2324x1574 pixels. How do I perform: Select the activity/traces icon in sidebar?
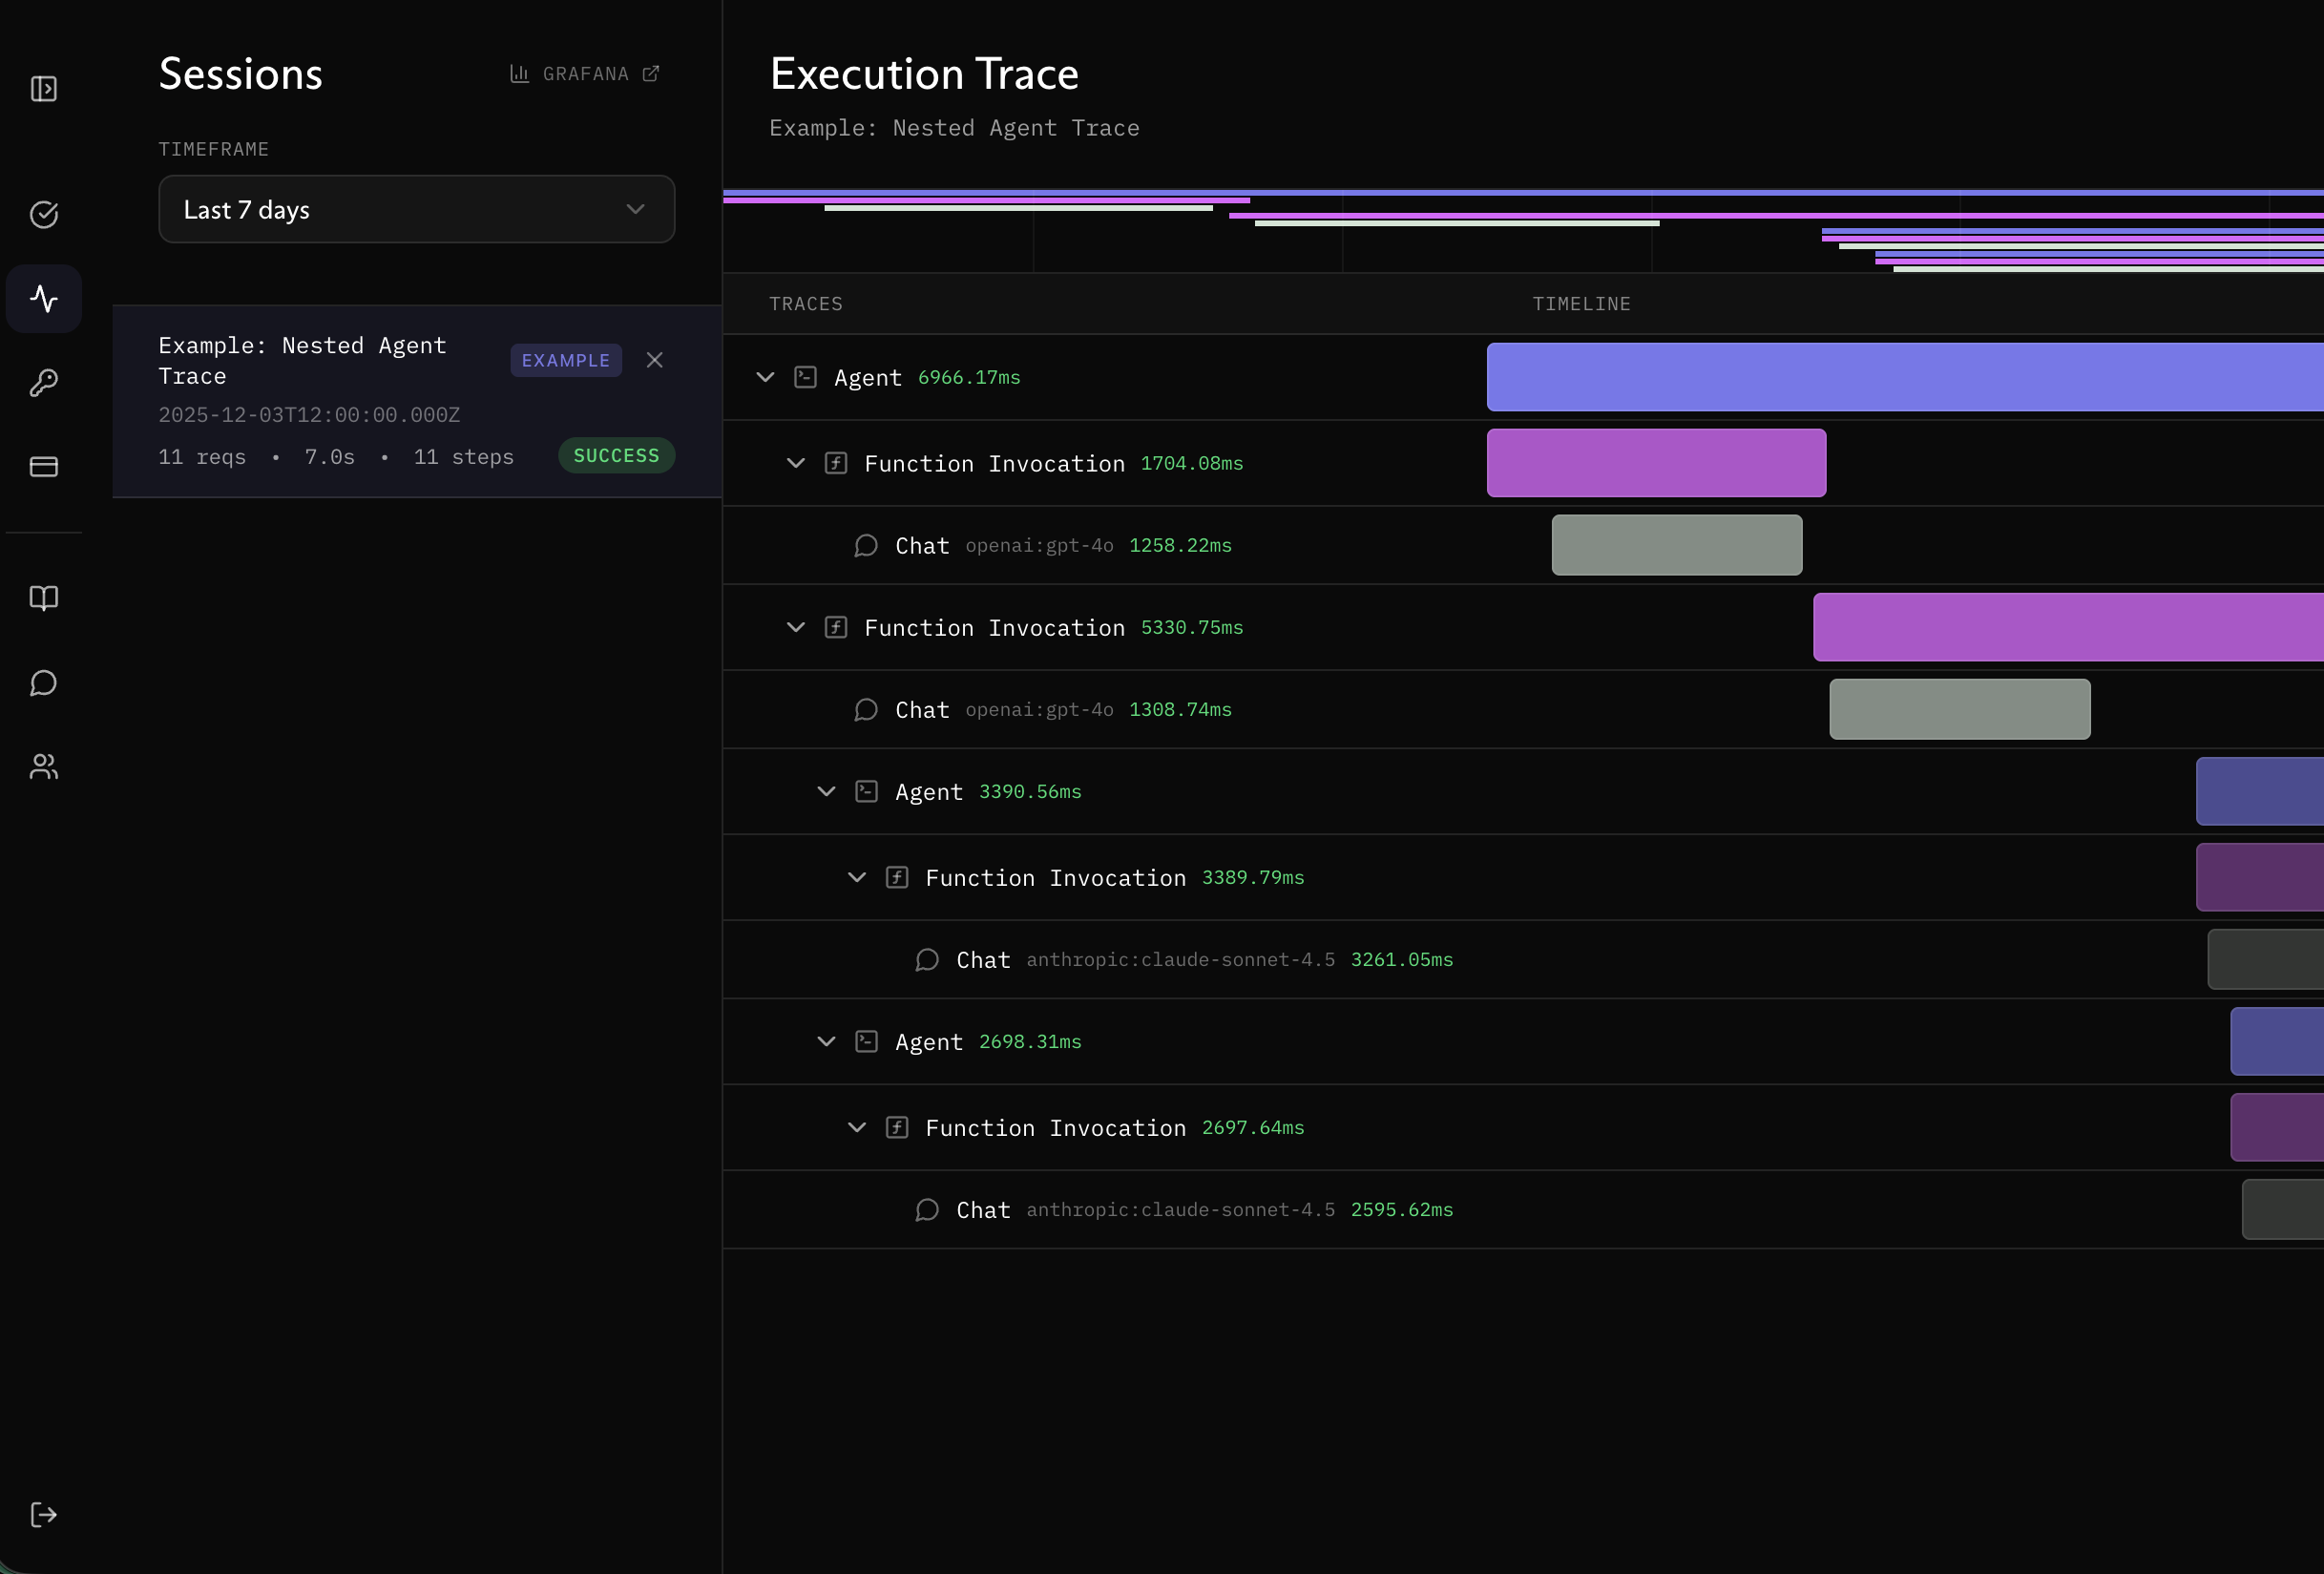pyautogui.click(x=44, y=297)
